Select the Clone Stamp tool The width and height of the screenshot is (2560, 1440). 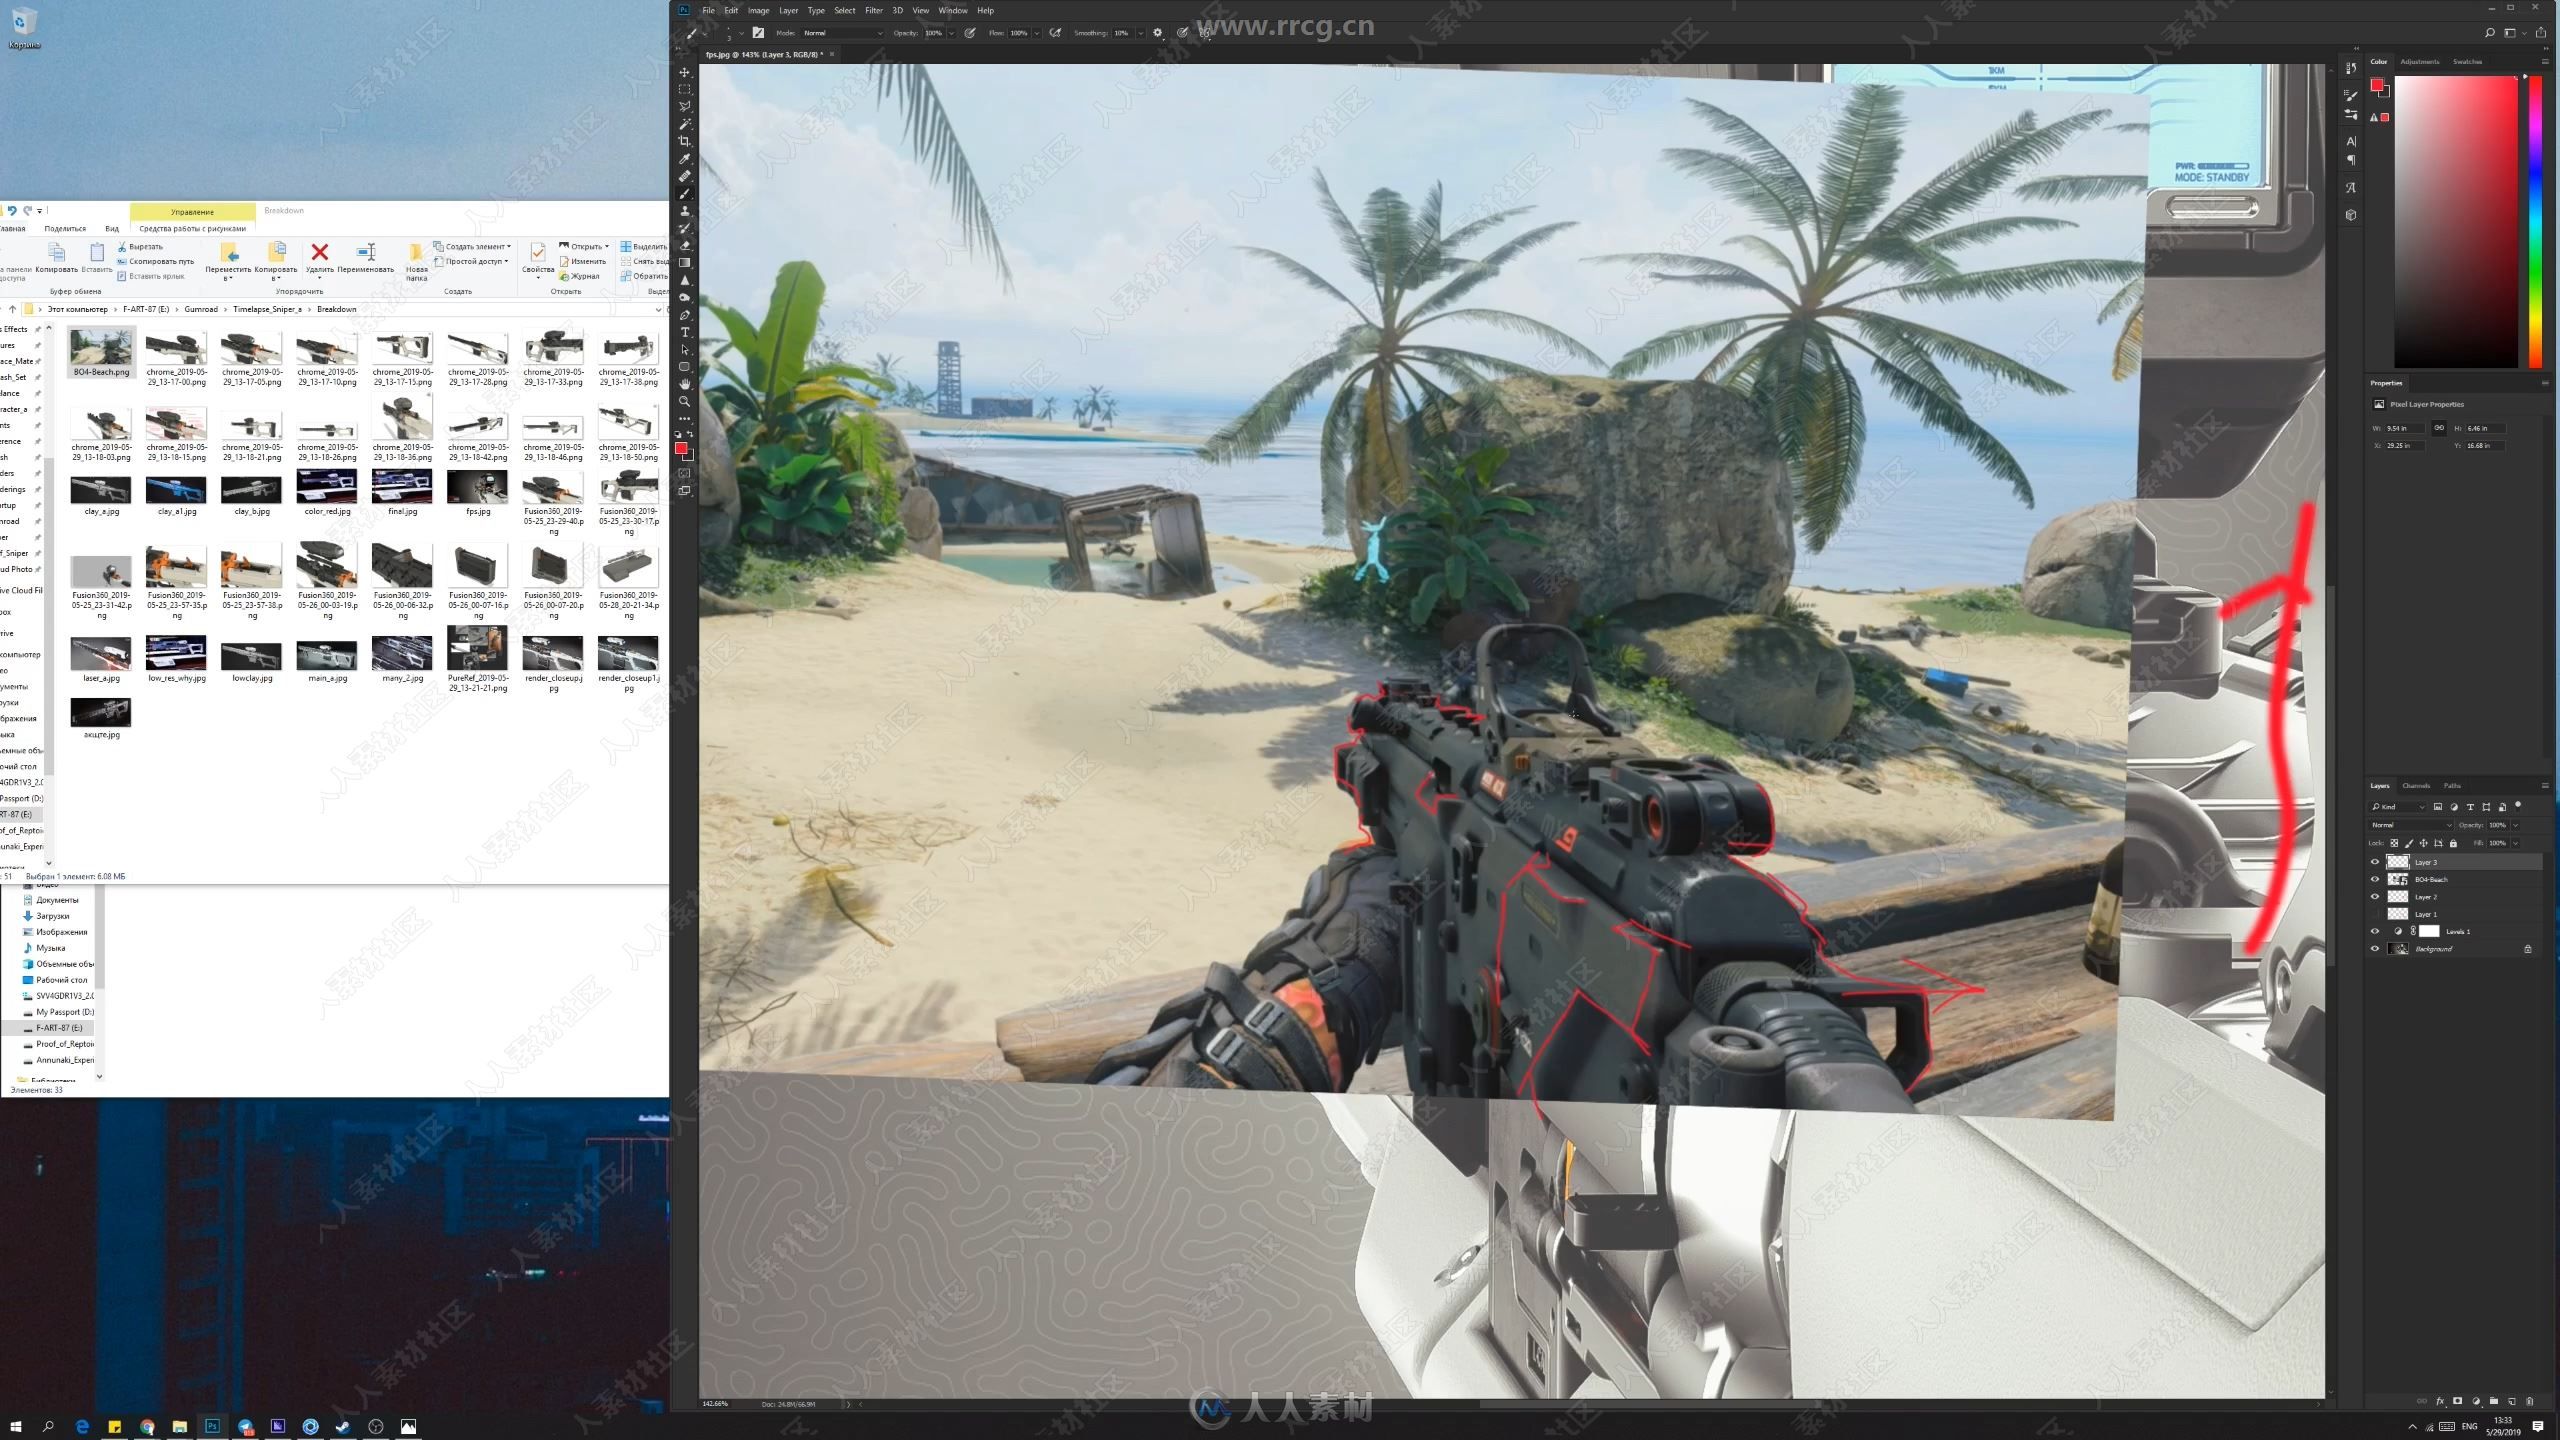click(685, 211)
